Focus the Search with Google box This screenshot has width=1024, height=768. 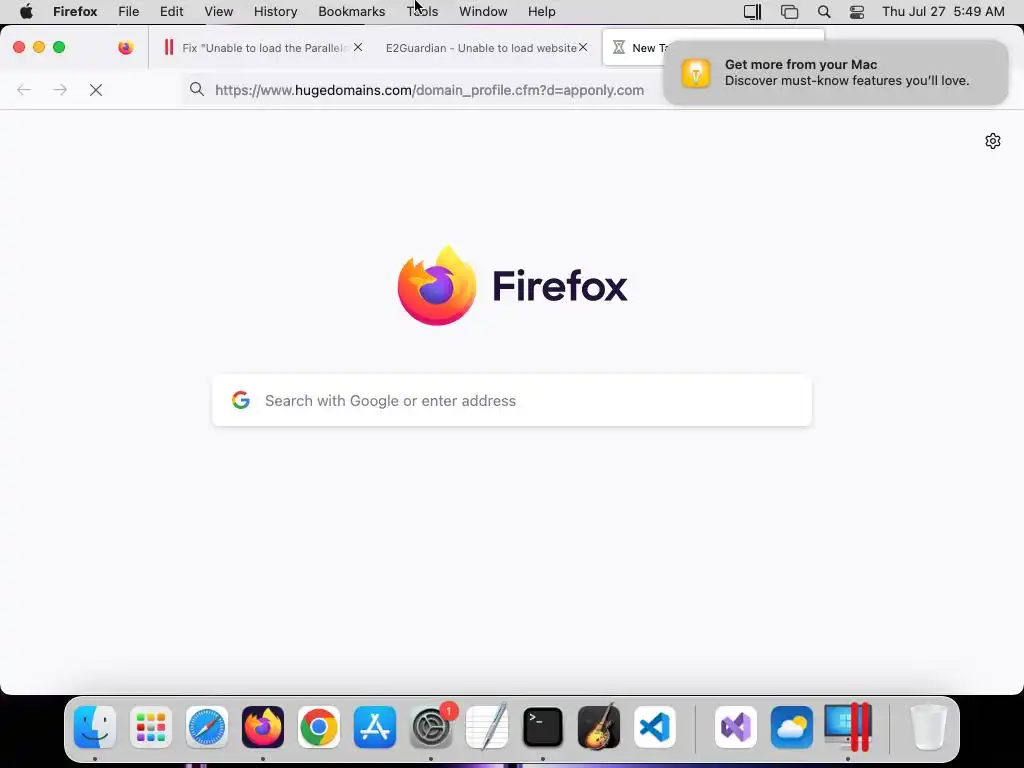[x=512, y=400]
